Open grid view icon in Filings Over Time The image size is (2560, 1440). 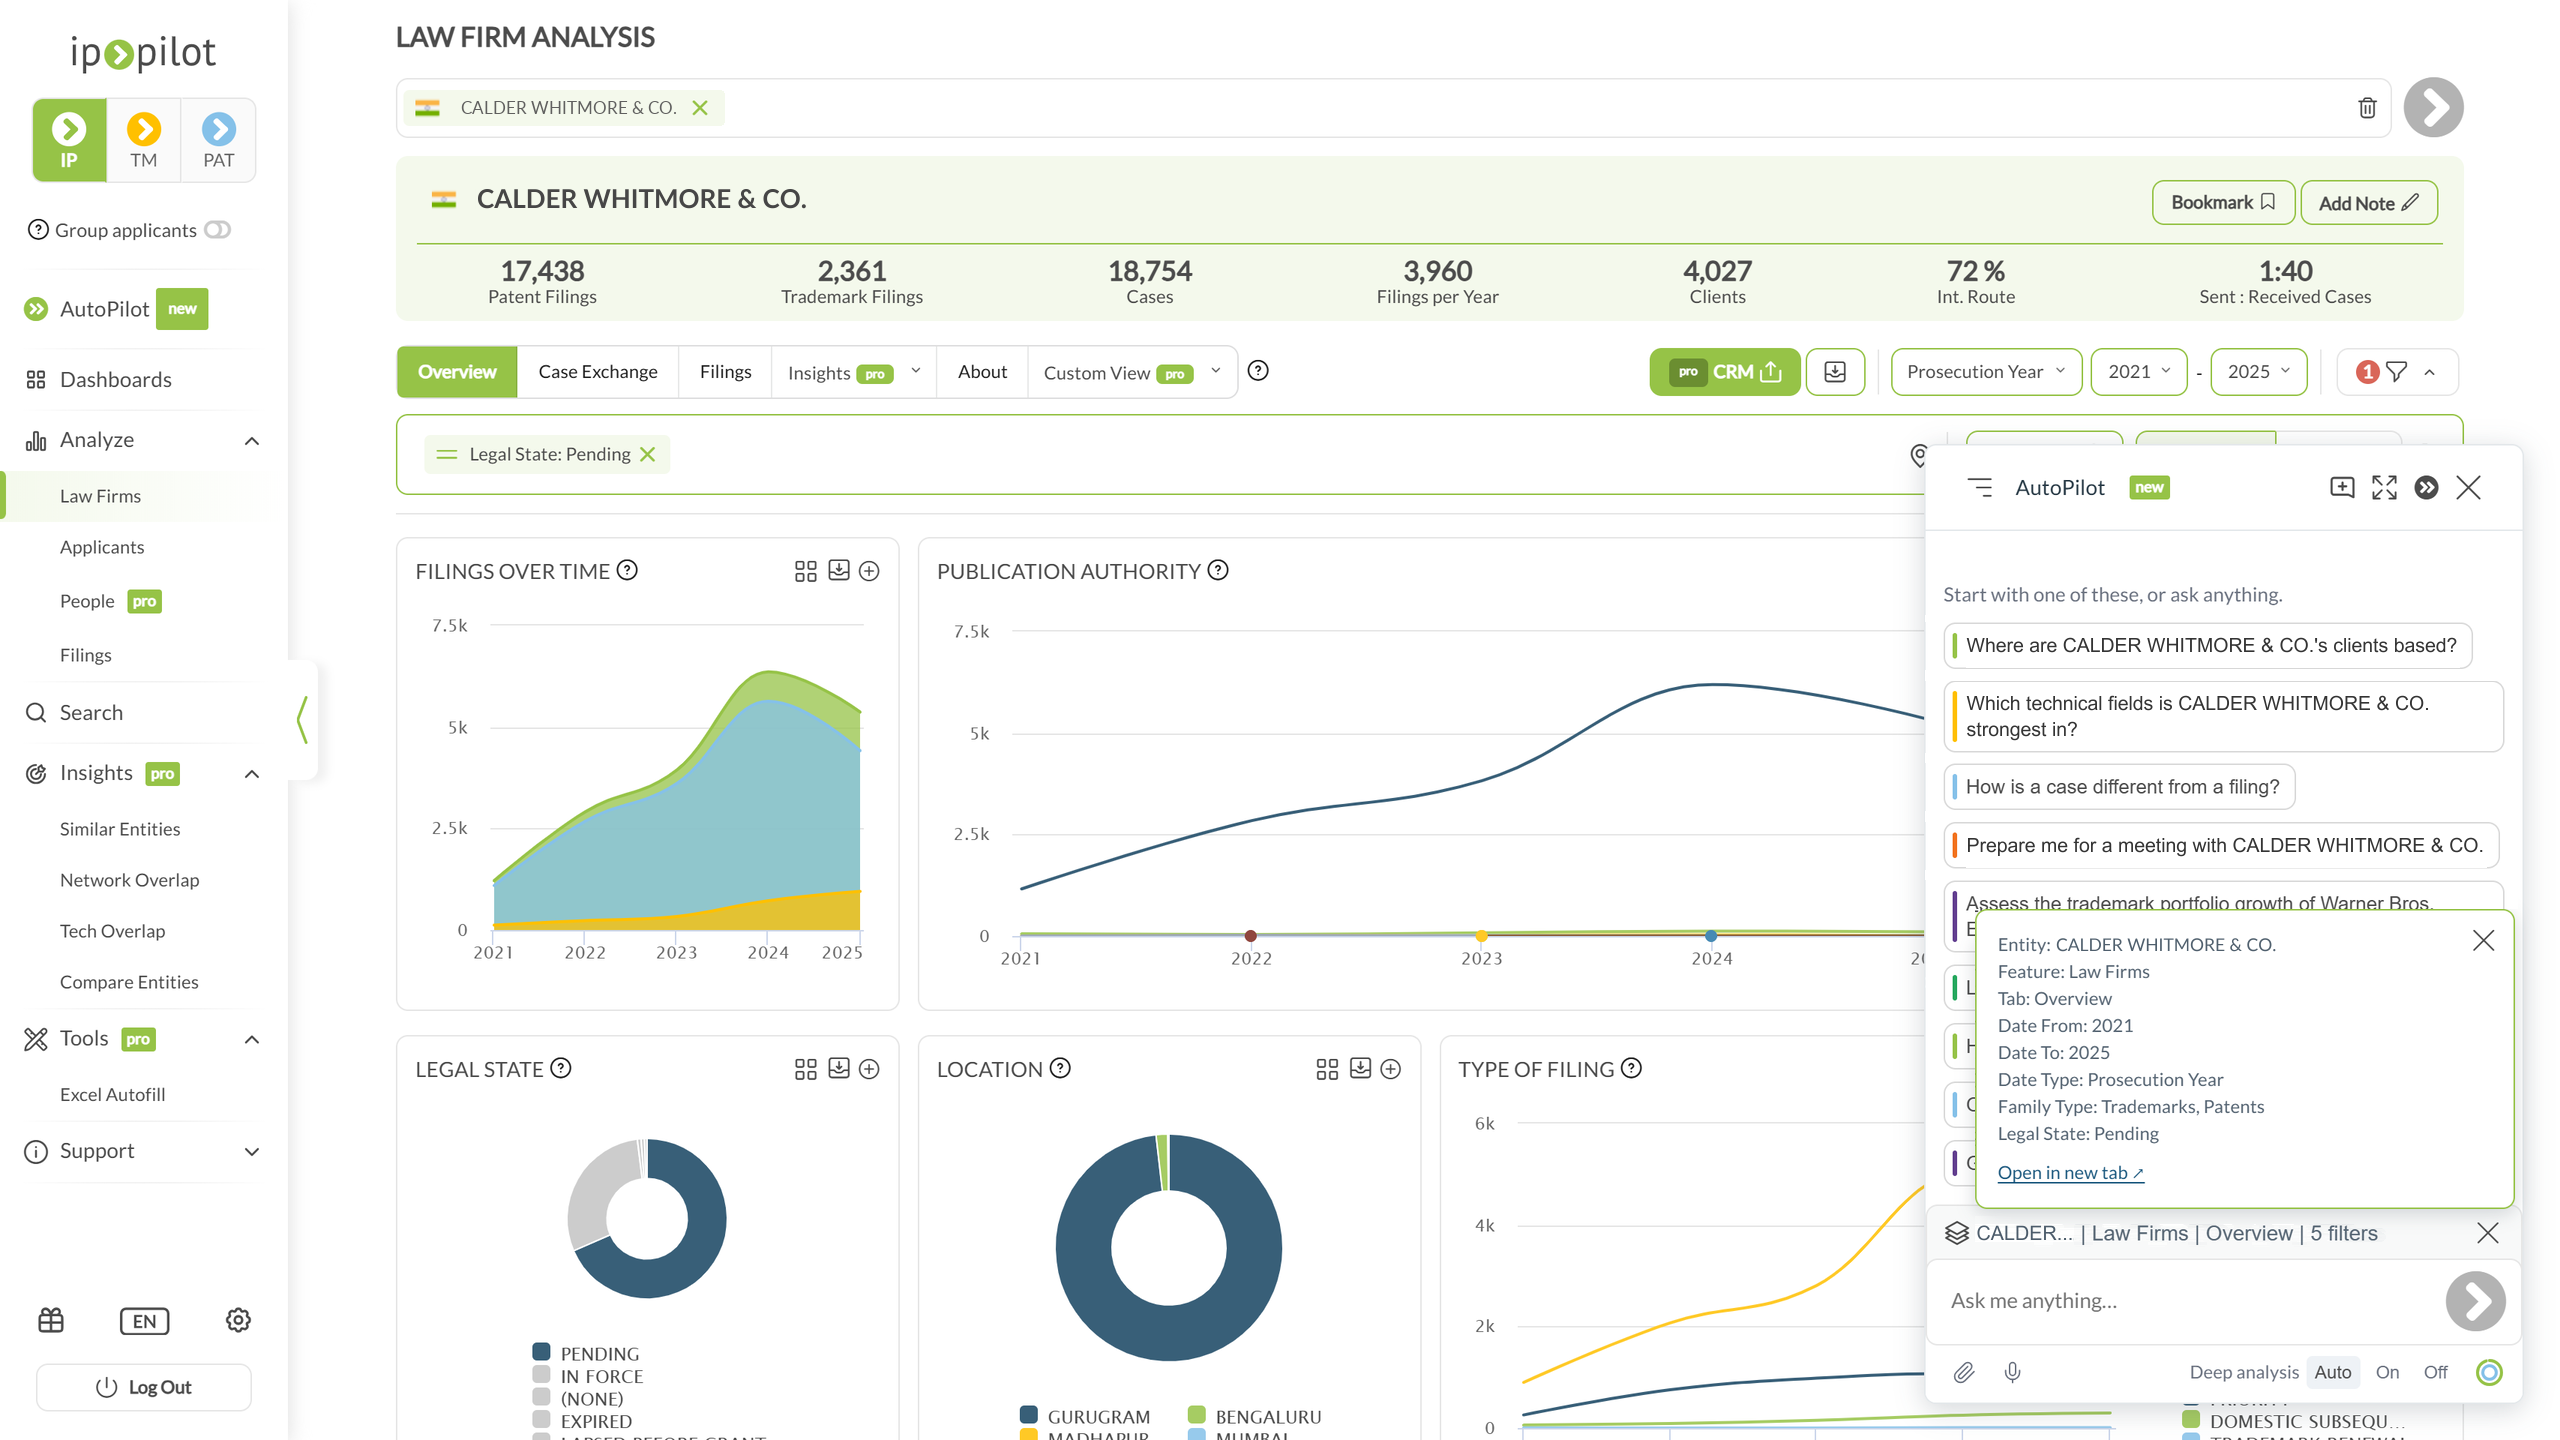pyautogui.click(x=806, y=571)
